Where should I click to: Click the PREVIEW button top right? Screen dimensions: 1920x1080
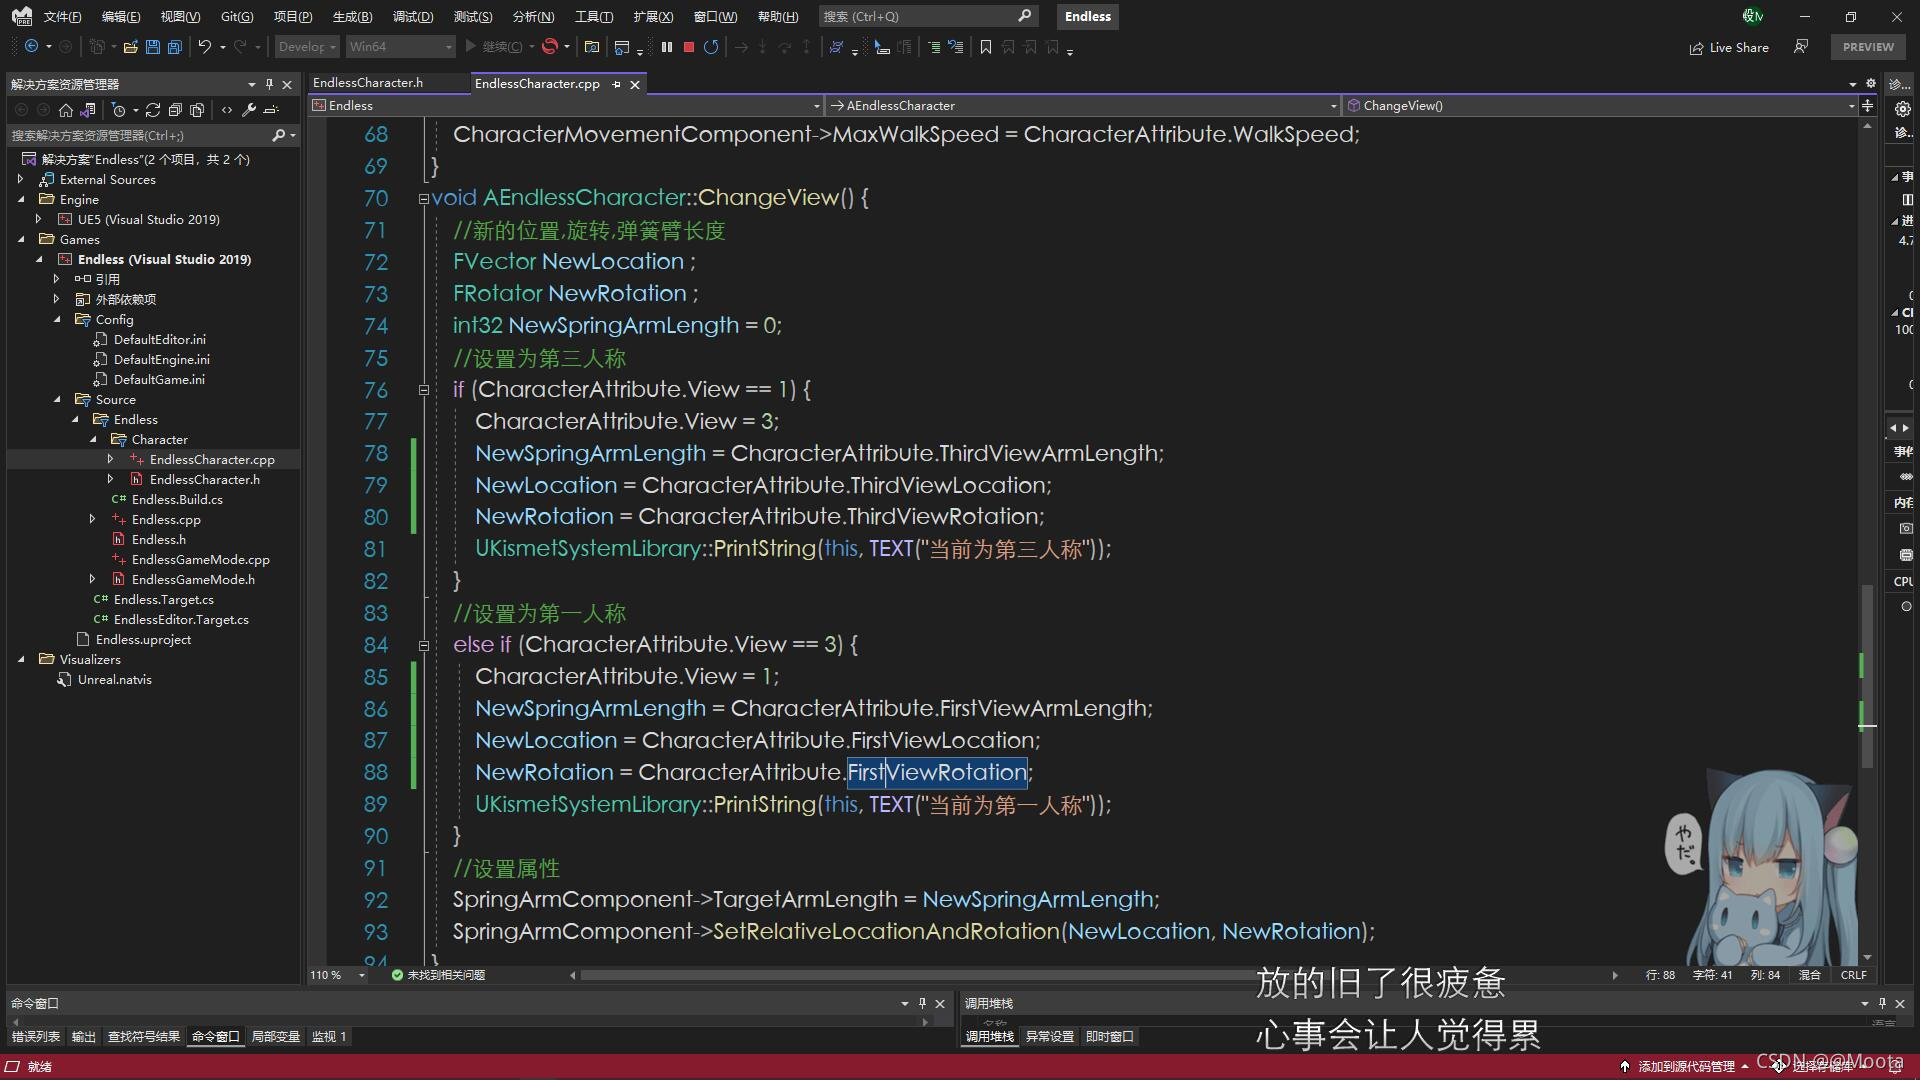1869,47
